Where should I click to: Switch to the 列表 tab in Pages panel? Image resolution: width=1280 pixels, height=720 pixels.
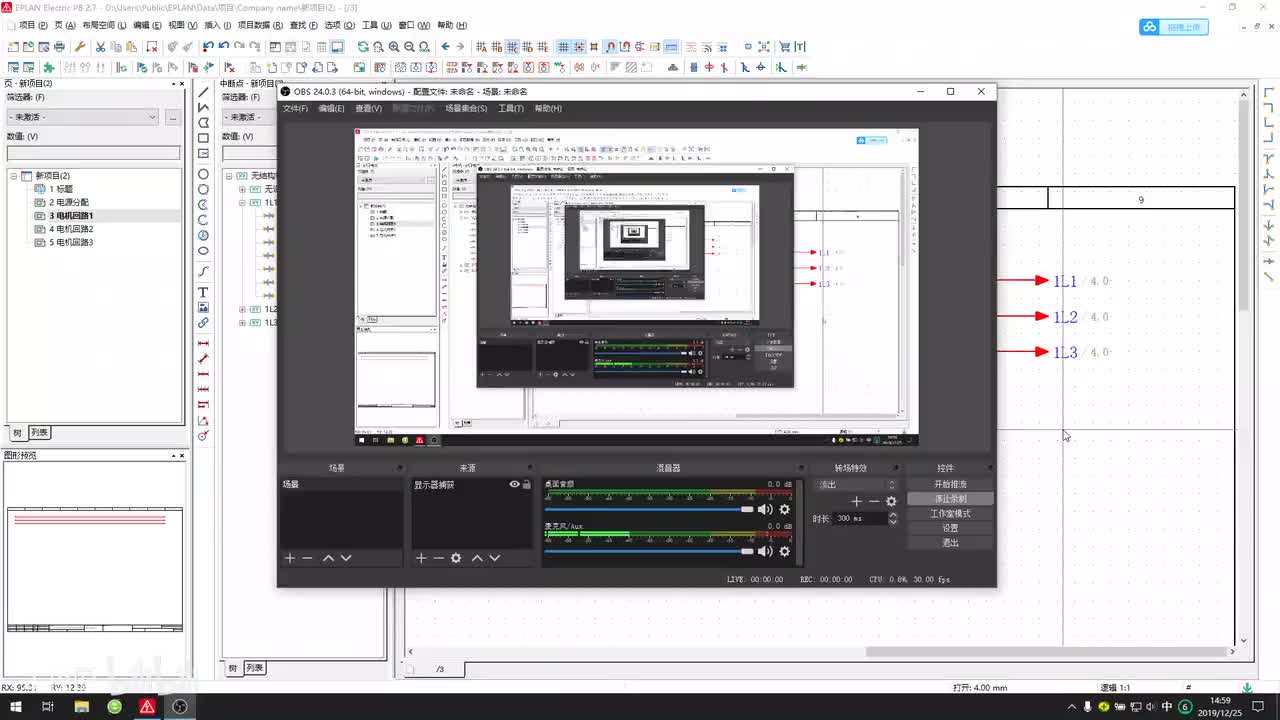point(39,433)
